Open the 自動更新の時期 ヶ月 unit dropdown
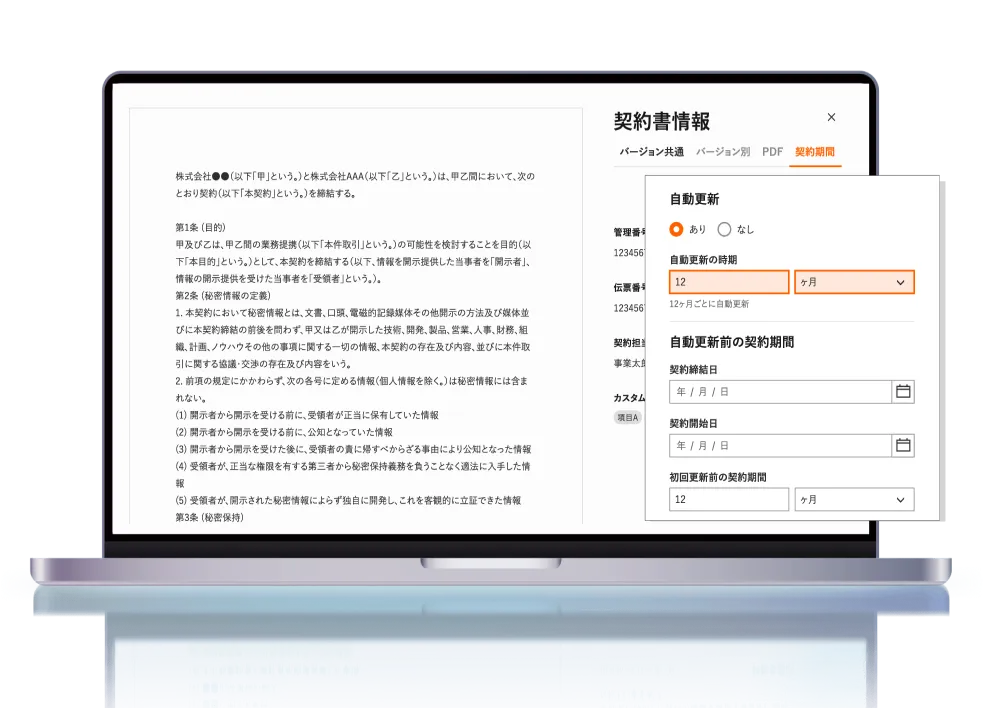The width and height of the screenshot is (984, 708). [x=854, y=282]
